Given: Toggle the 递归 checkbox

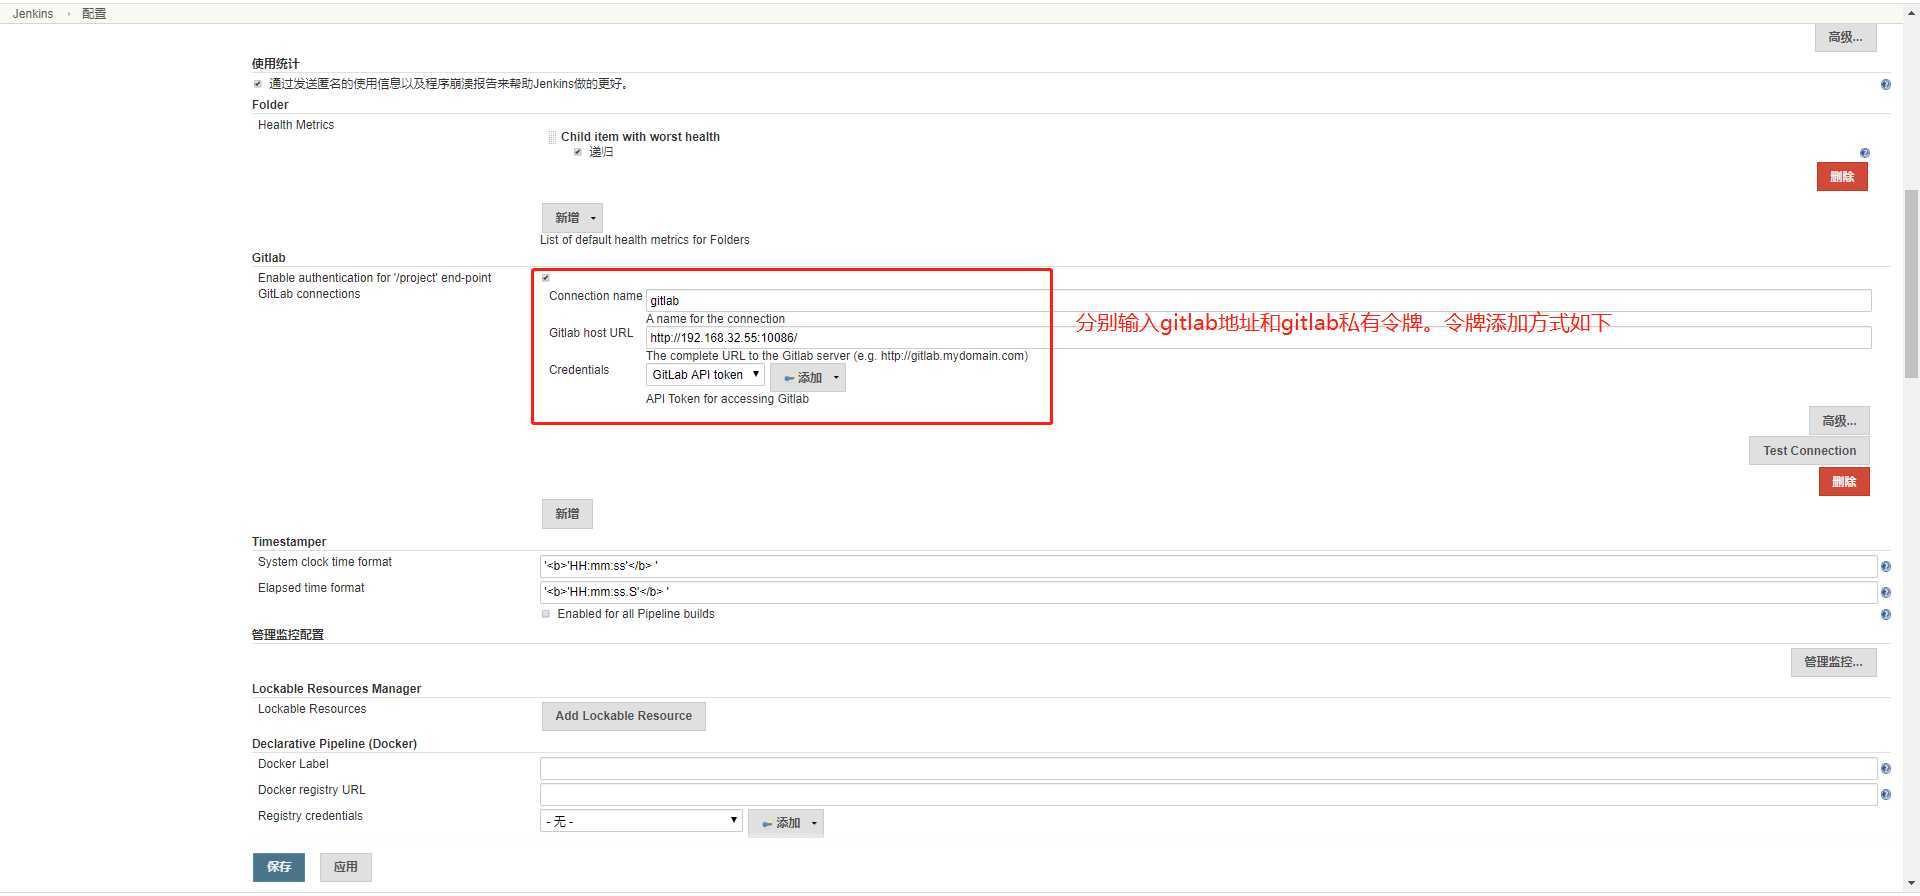Looking at the screenshot, I should 578,152.
